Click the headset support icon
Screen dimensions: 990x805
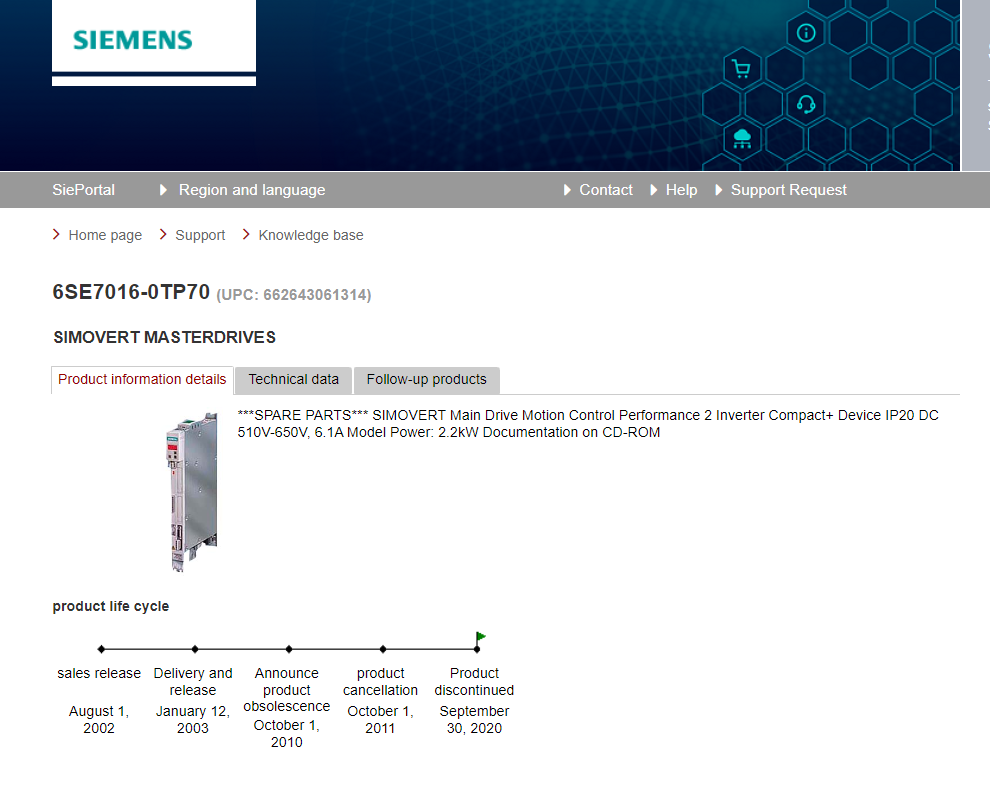click(x=806, y=104)
